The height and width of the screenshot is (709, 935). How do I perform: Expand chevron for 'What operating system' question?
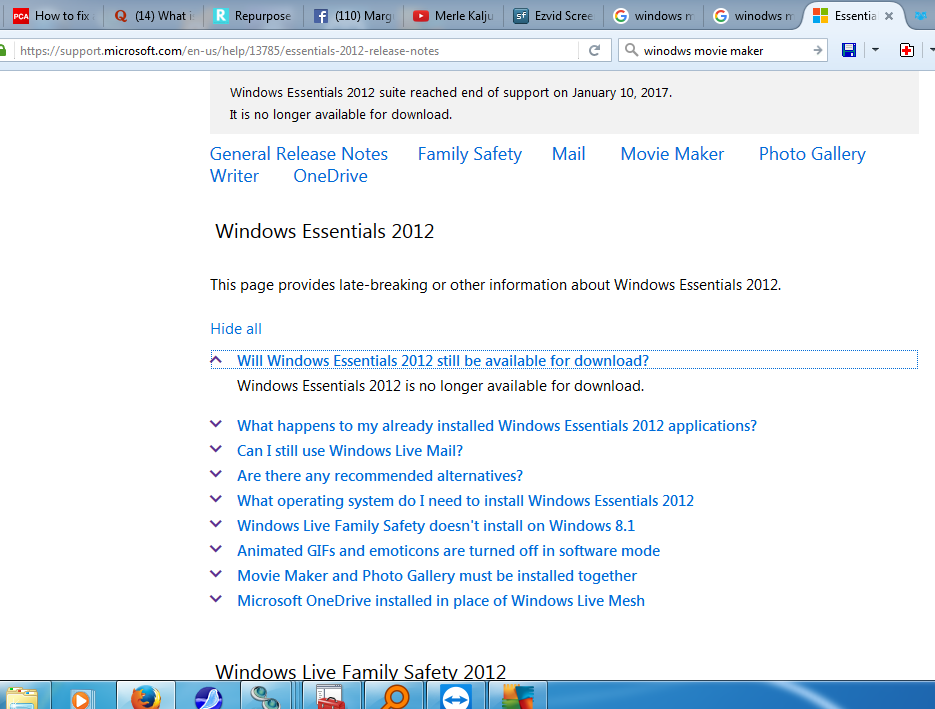(x=216, y=499)
